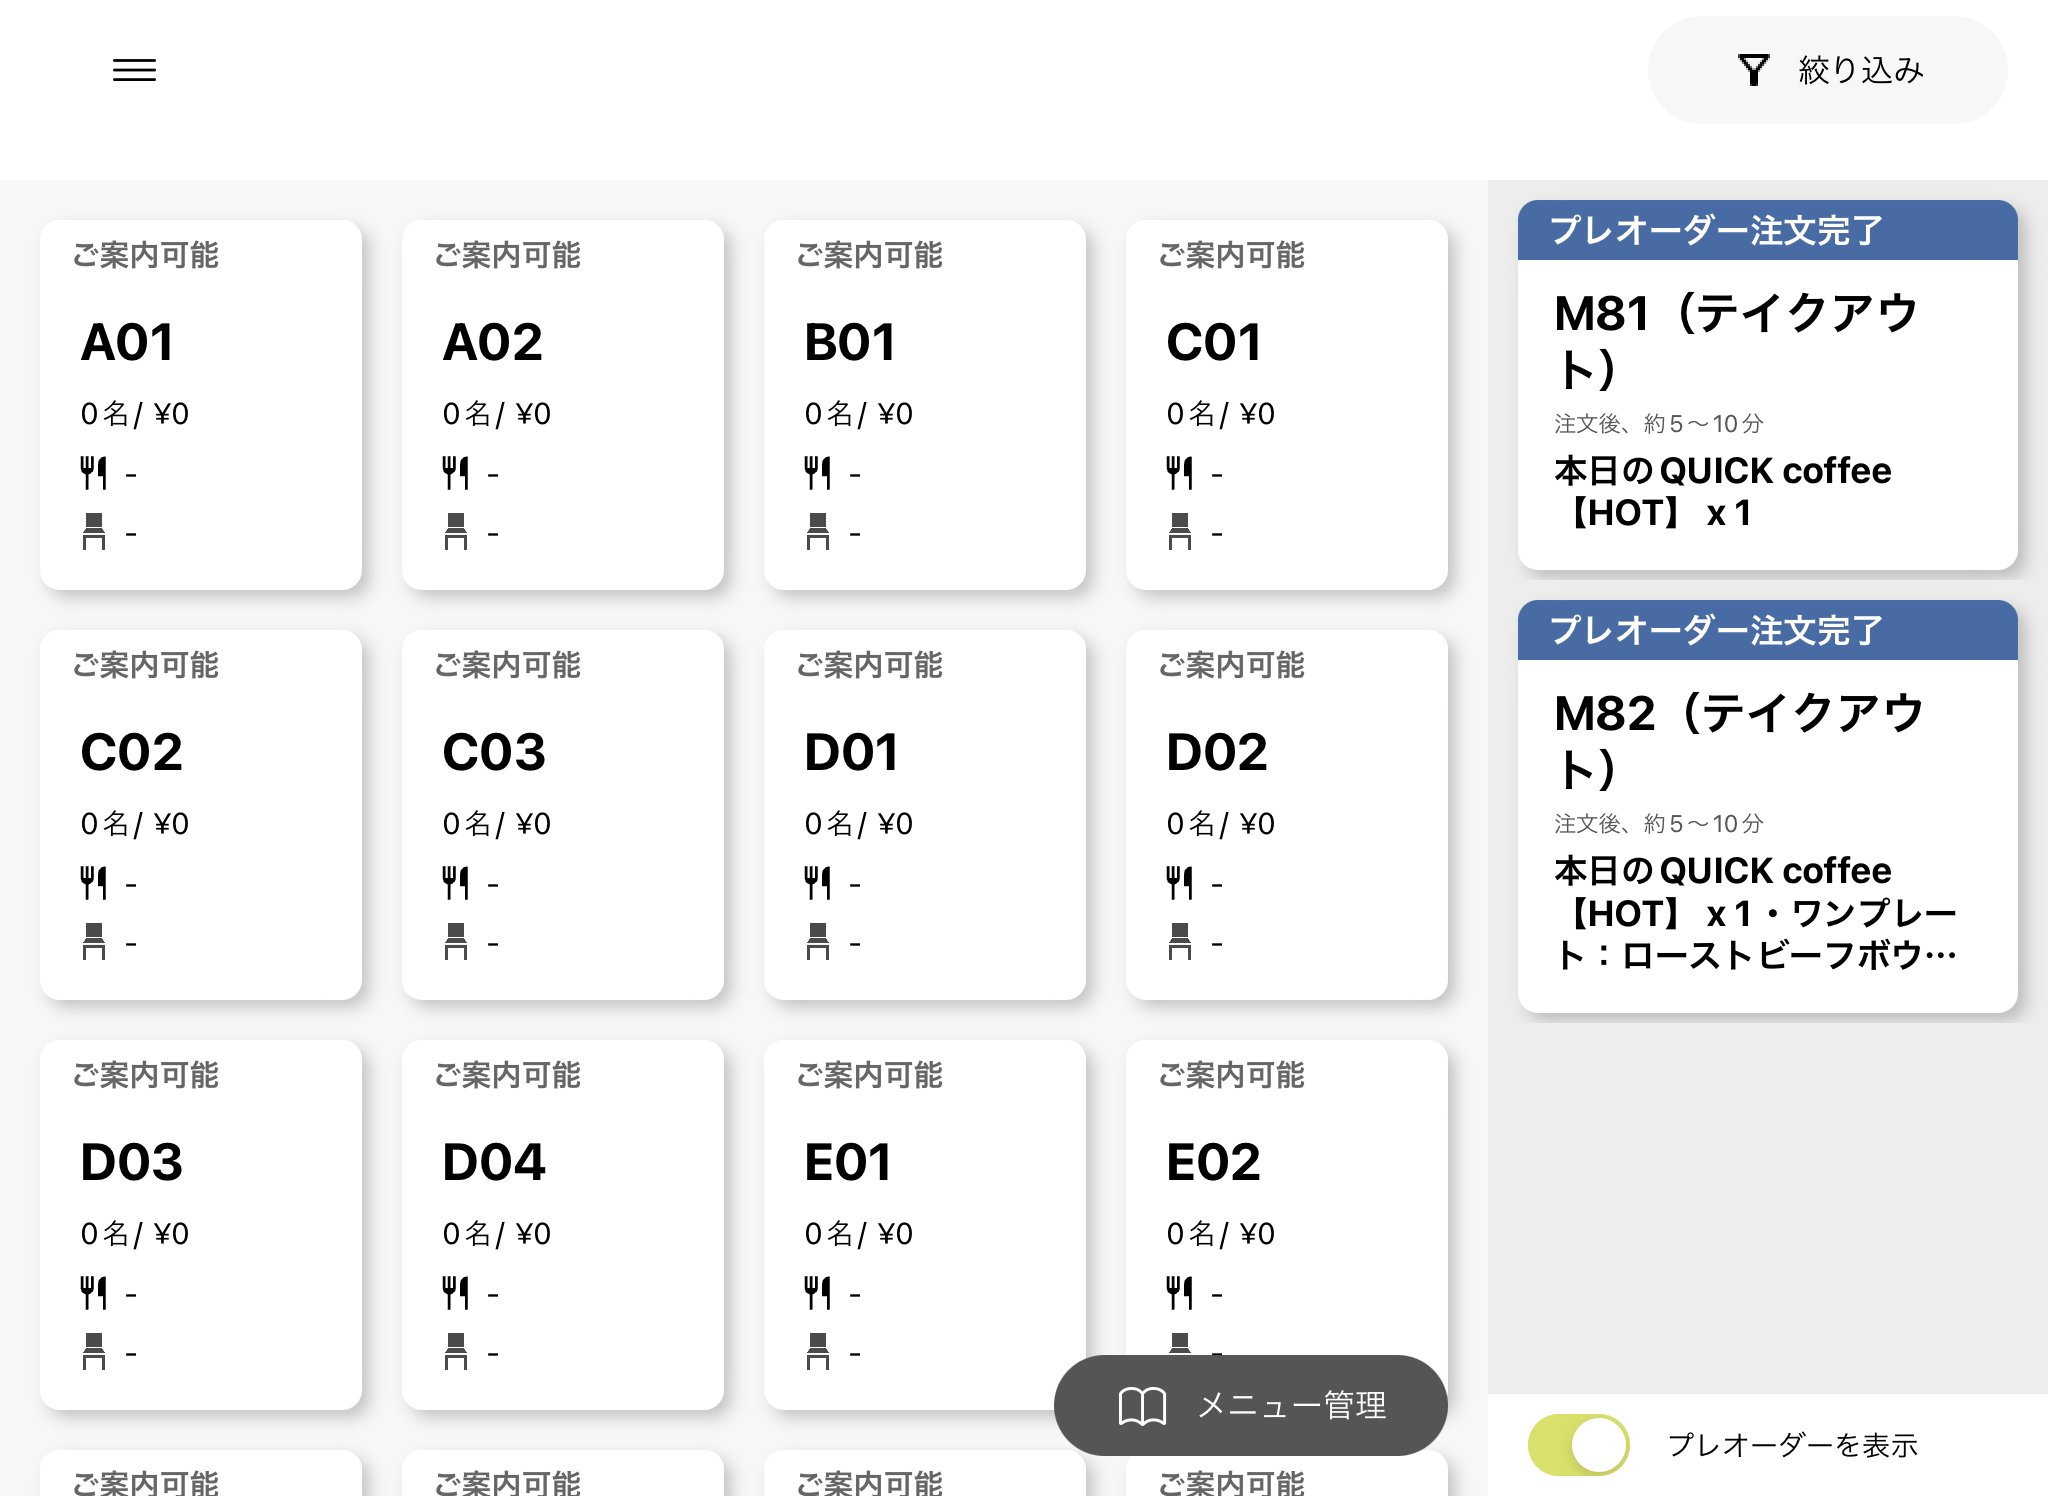2048x1496 pixels.
Task: Click the chair icon on D03
Action: [94, 1352]
